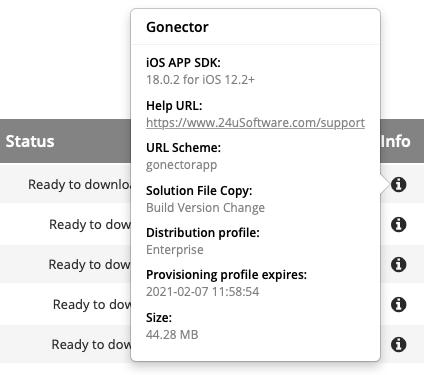Click the iOS APP SDK version text
This screenshot has height=375, width=426.
click(200, 80)
